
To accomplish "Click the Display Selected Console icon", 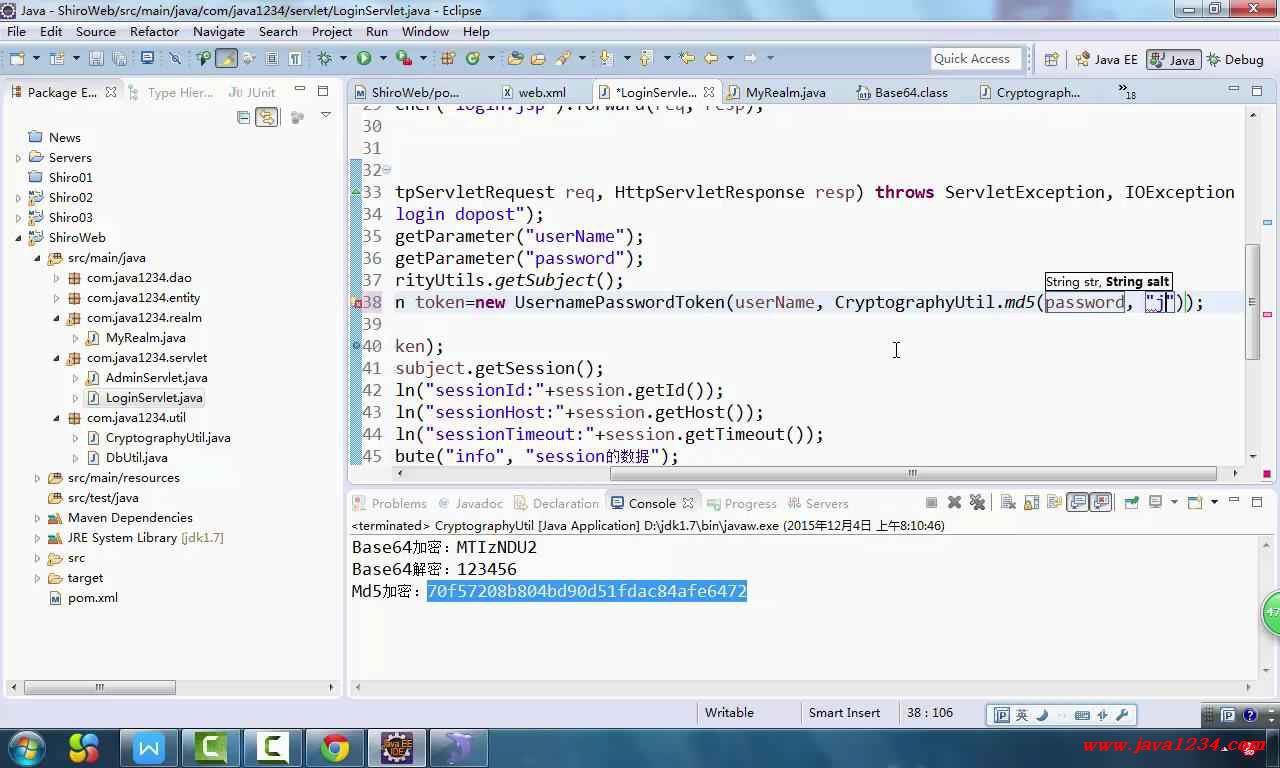I will [1155, 502].
